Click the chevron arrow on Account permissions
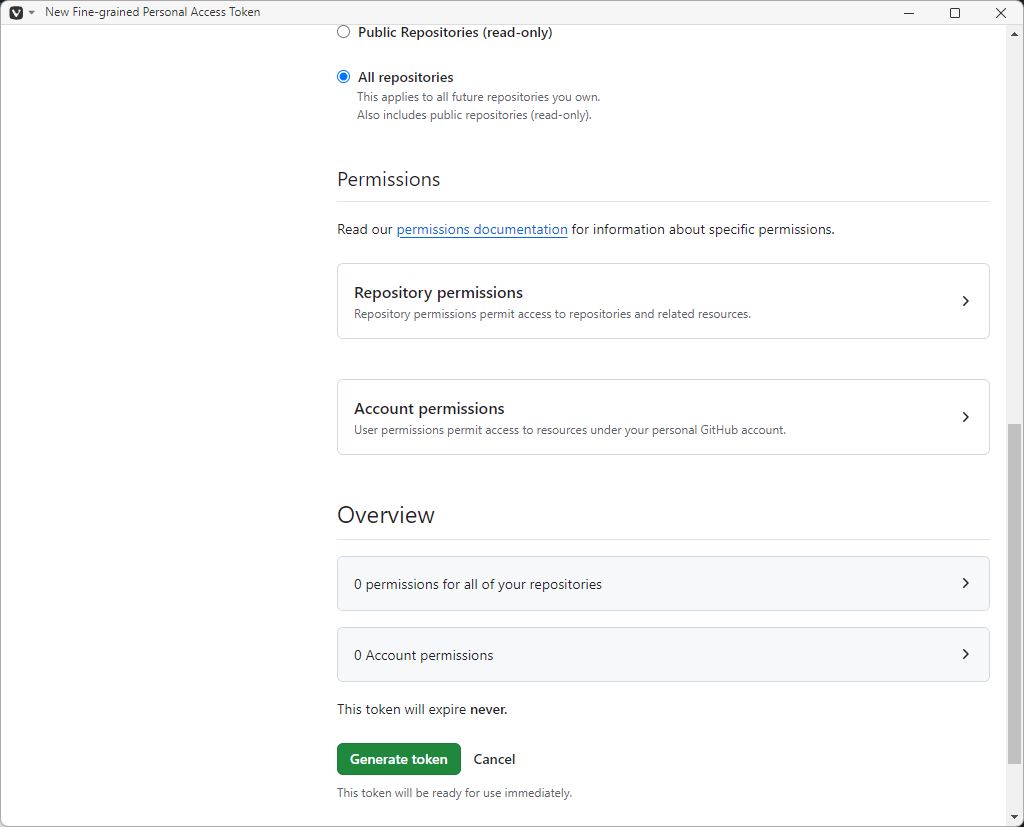 pyautogui.click(x=965, y=417)
